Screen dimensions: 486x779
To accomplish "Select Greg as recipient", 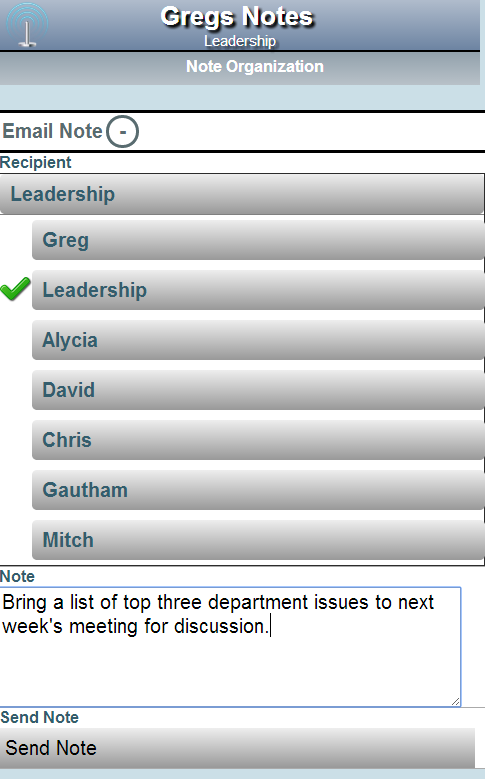I will [258, 240].
